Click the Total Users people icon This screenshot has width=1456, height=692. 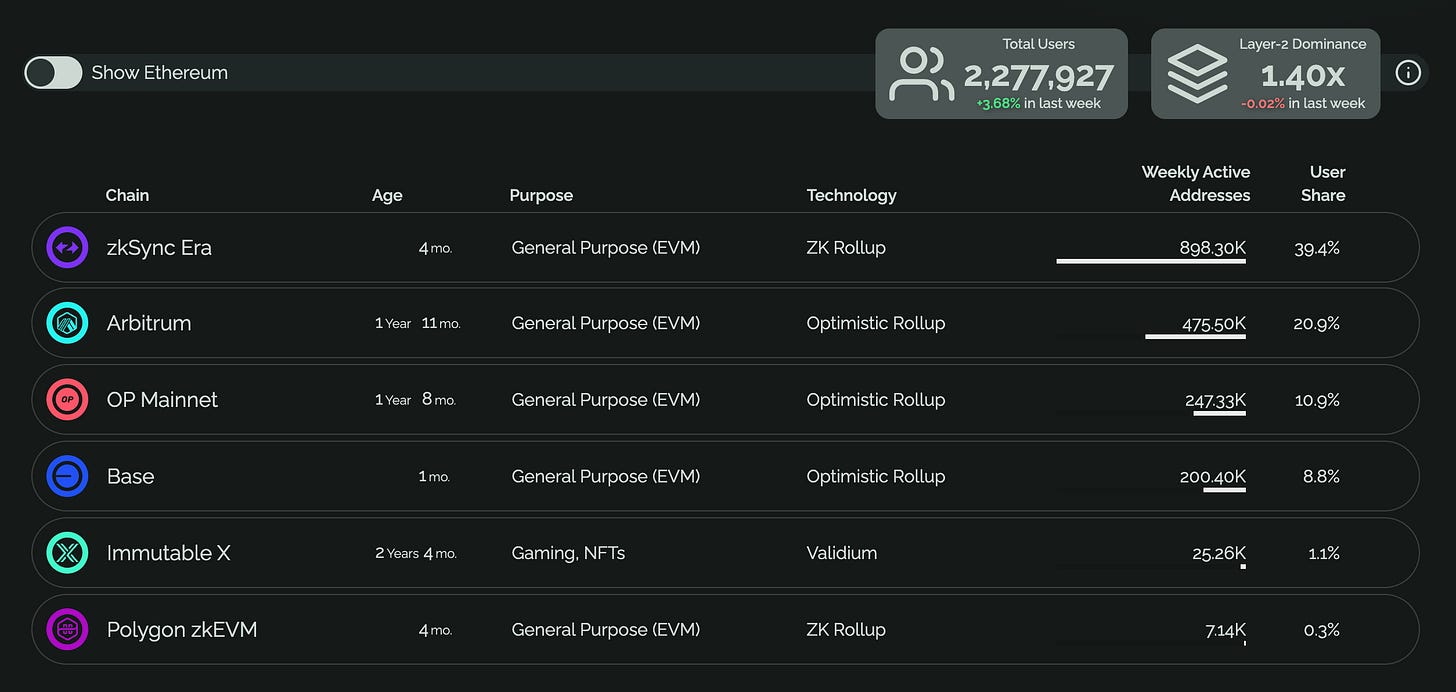coord(921,74)
